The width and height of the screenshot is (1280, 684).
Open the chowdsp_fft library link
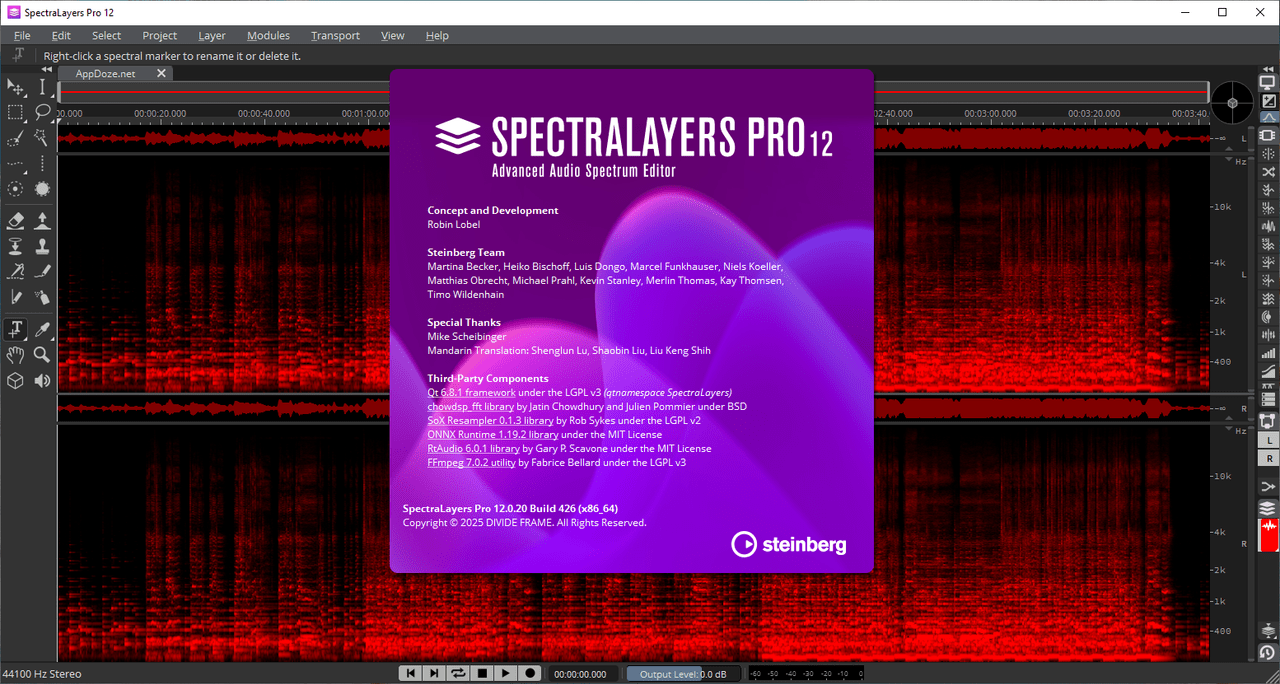coord(470,407)
